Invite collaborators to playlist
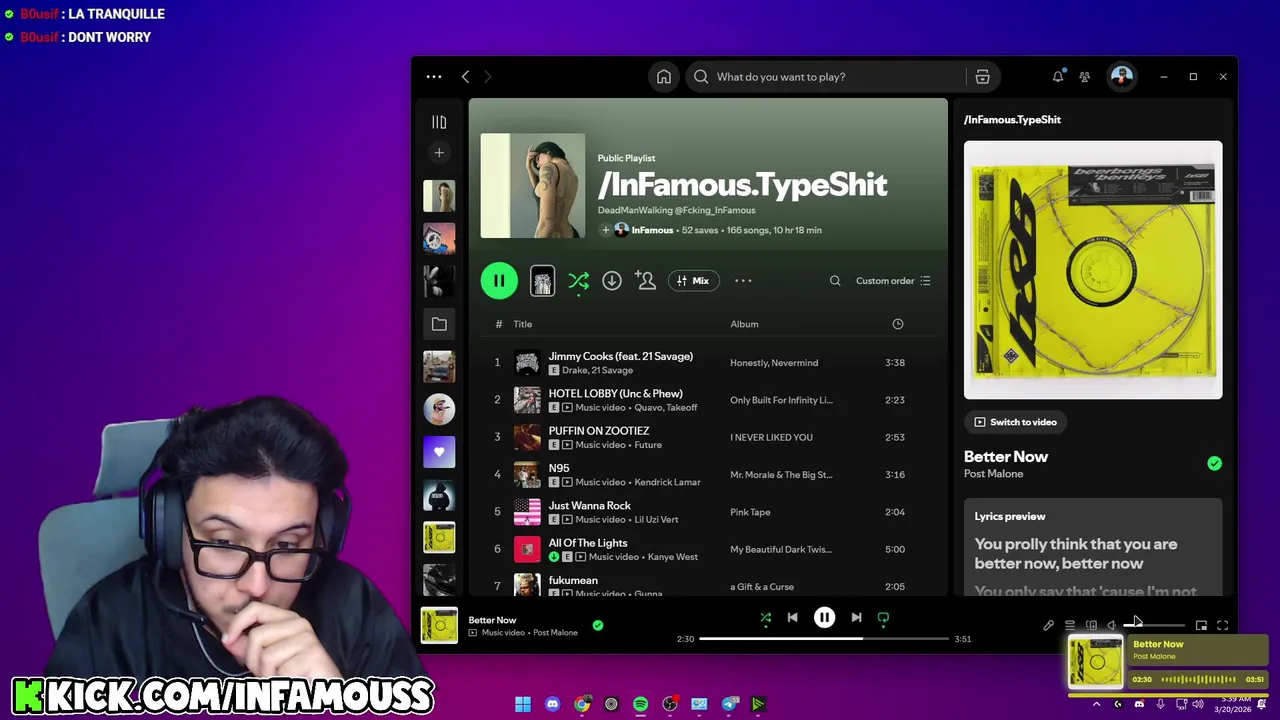 point(646,281)
